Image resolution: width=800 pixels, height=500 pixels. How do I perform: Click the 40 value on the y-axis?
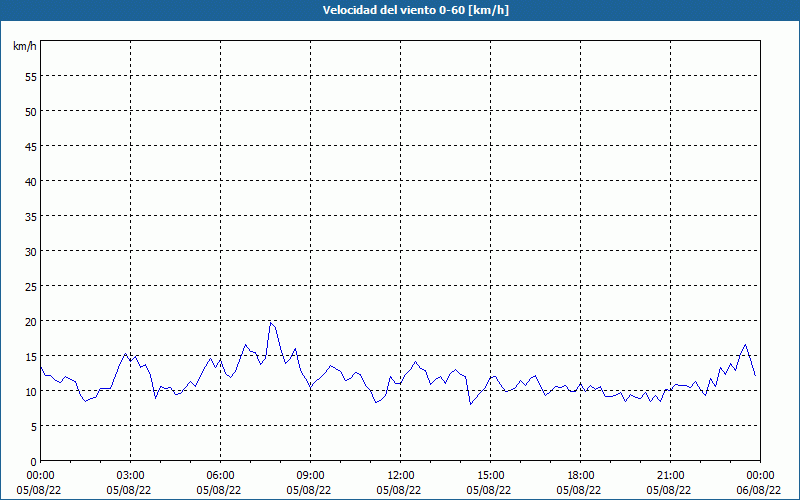(31, 182)
